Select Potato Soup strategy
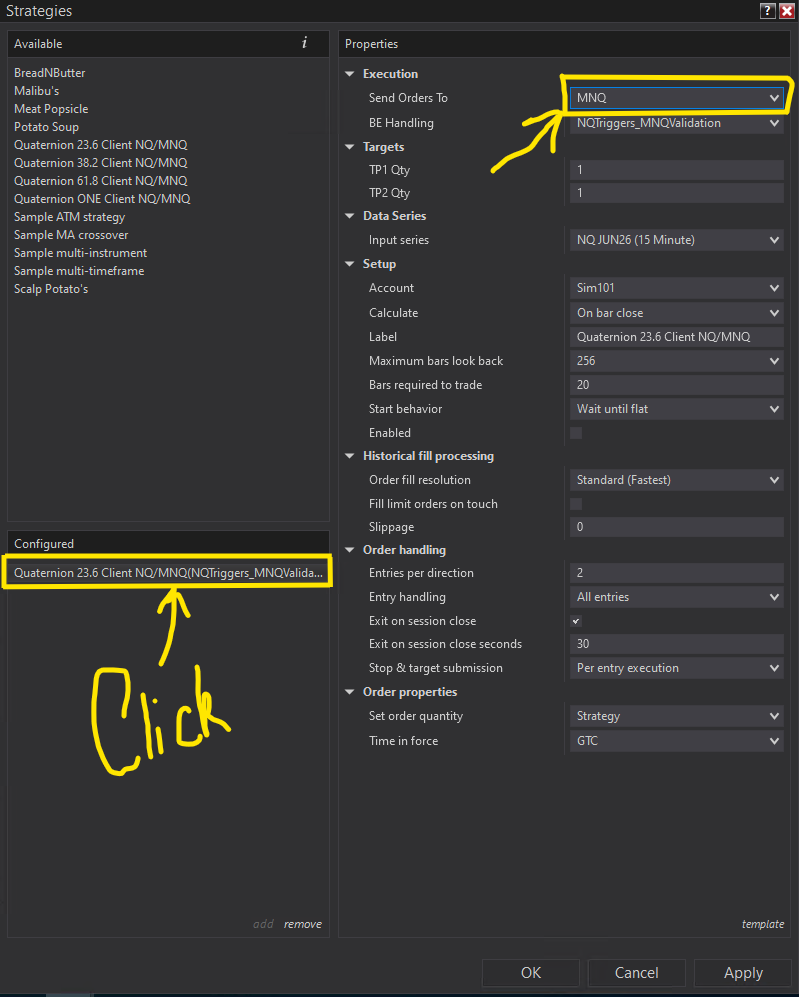This screenshot has height=997, width=799. (46, 127)
